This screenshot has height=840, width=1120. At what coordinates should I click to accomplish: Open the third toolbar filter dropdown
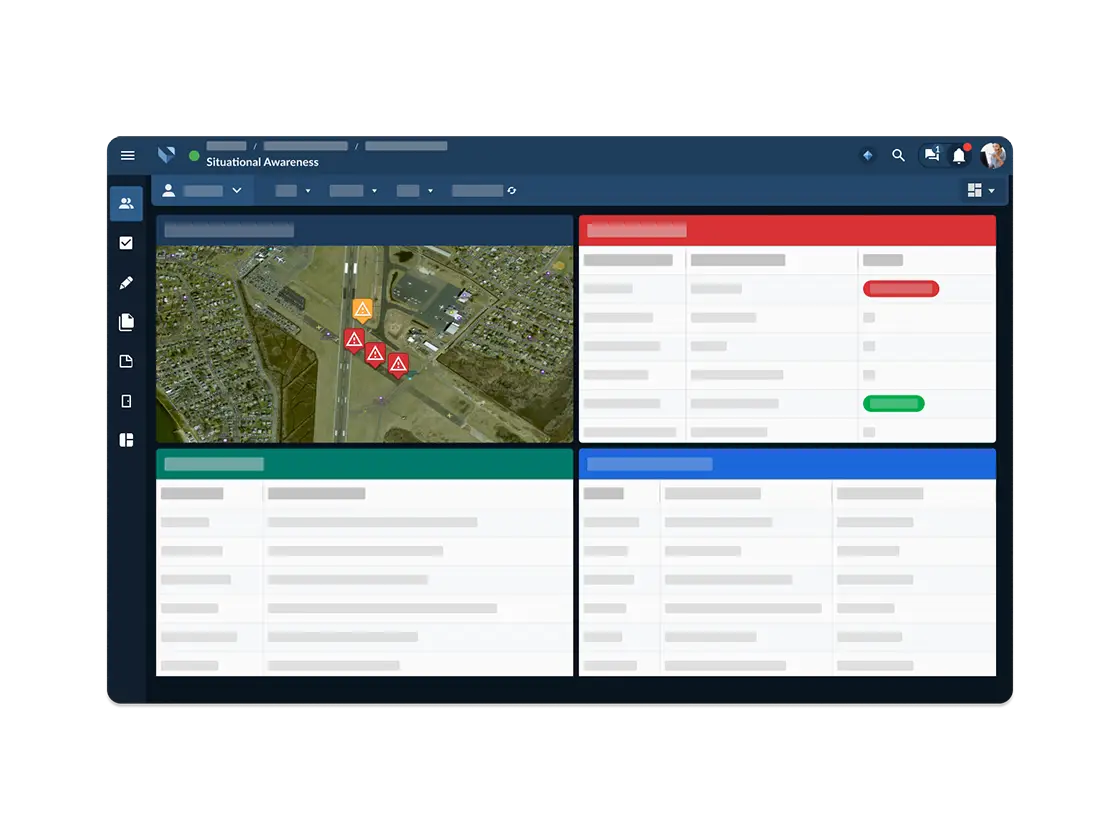[x=415, y=191]
